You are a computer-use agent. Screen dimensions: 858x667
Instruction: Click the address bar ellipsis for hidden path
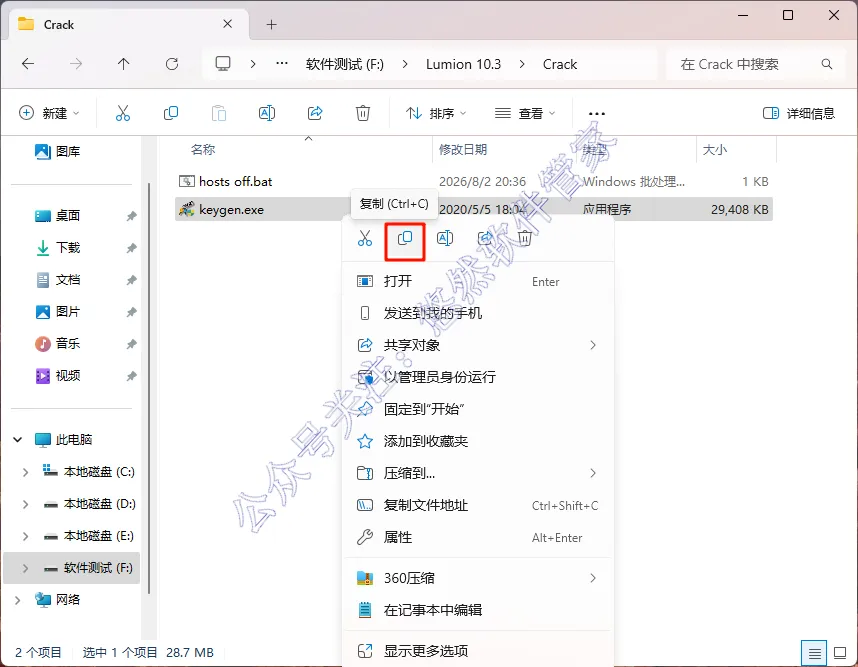(282, 64)
